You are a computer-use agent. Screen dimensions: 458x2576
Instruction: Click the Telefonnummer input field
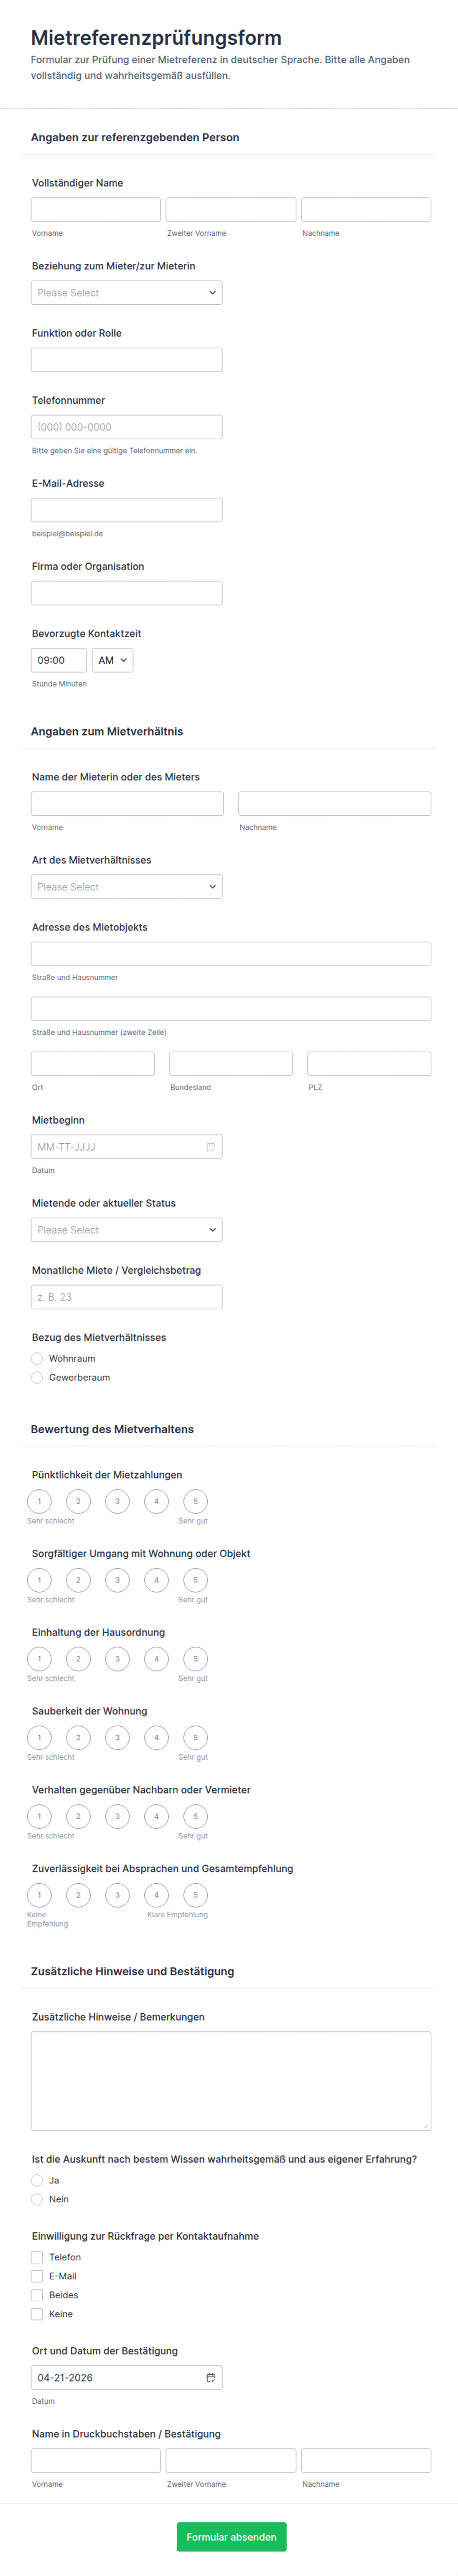(x=126, y=427)
